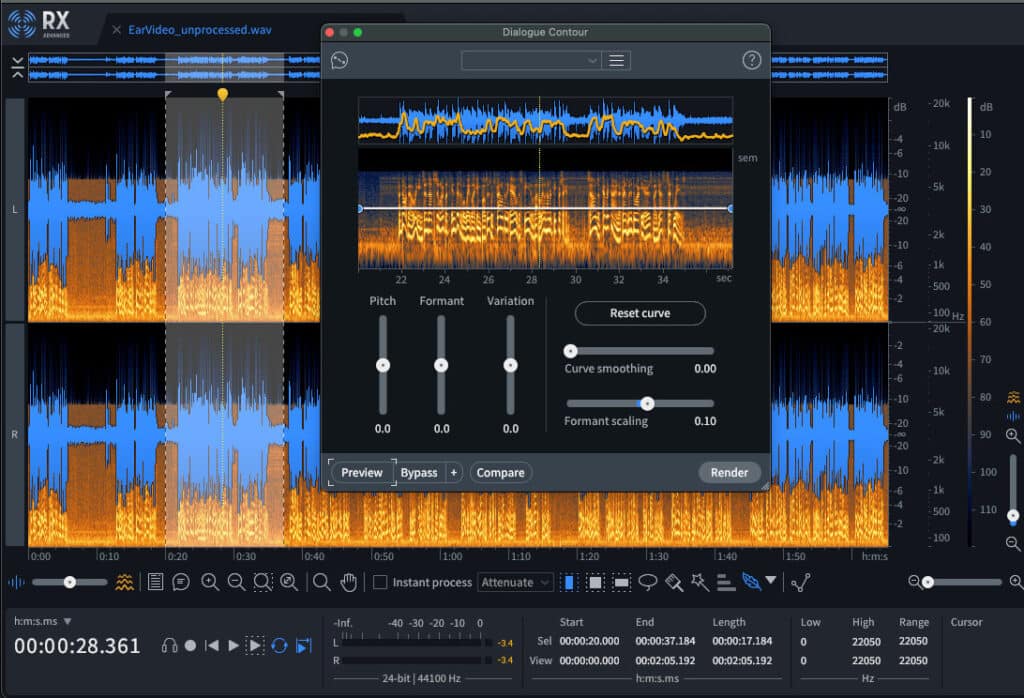Expand the Dialogue Contour preset dropdown
Image resolution: width=1024 pixels, height=698 pixels.
click(531, 61)
